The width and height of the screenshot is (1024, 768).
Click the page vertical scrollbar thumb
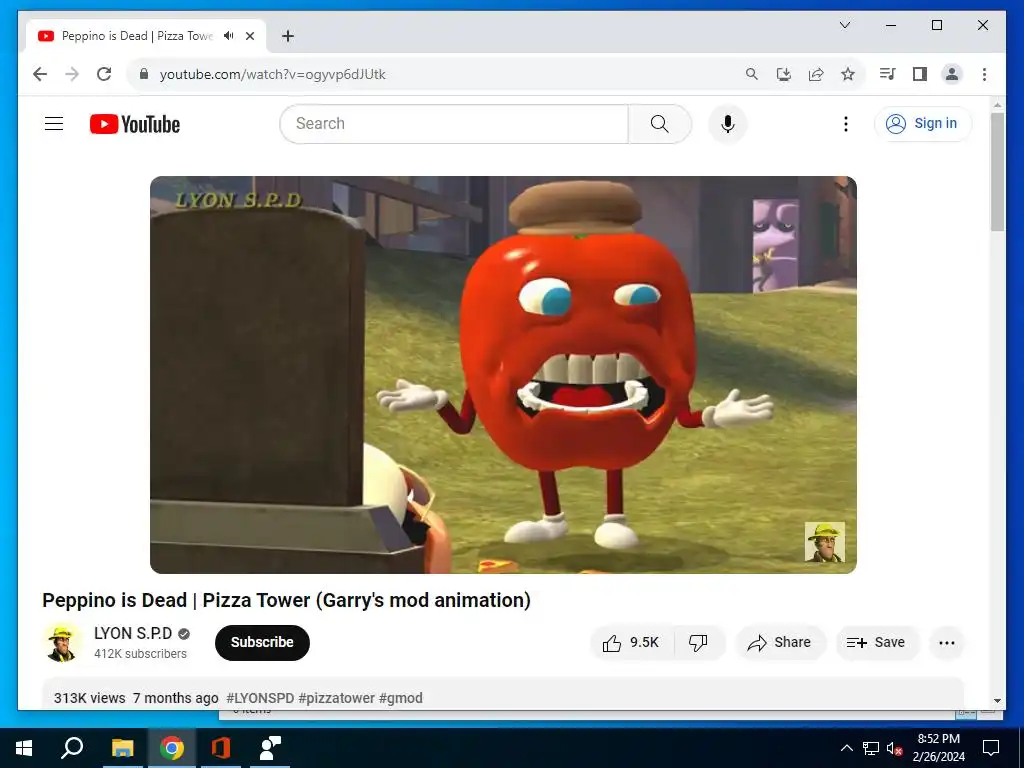(997, 171)
